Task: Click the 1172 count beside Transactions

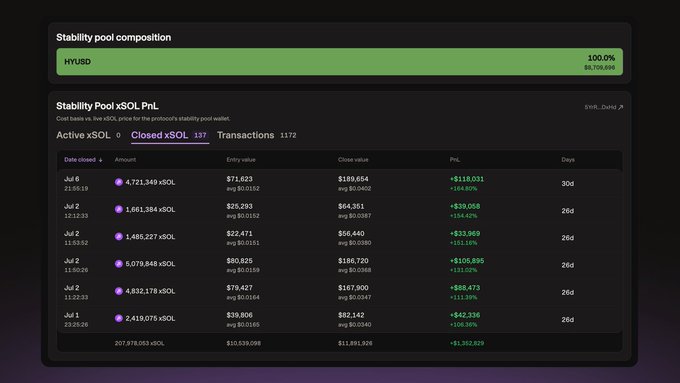Action: 288,135
